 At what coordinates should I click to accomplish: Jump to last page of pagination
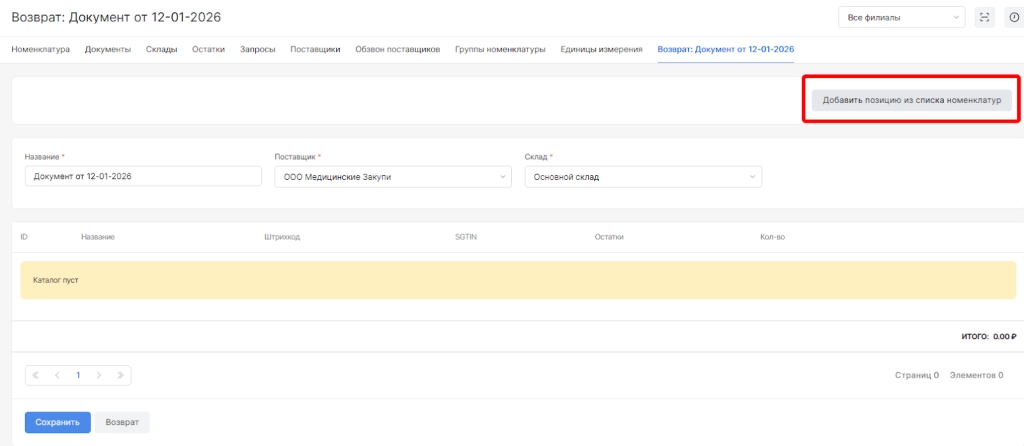point(120,375)
